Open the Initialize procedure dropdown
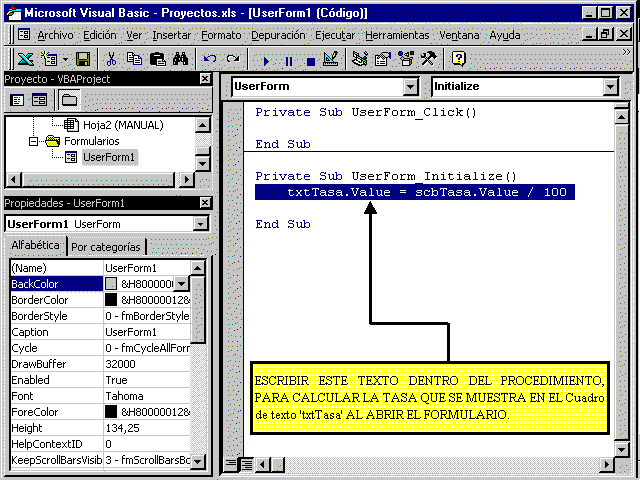 click(x=610, y=87)
